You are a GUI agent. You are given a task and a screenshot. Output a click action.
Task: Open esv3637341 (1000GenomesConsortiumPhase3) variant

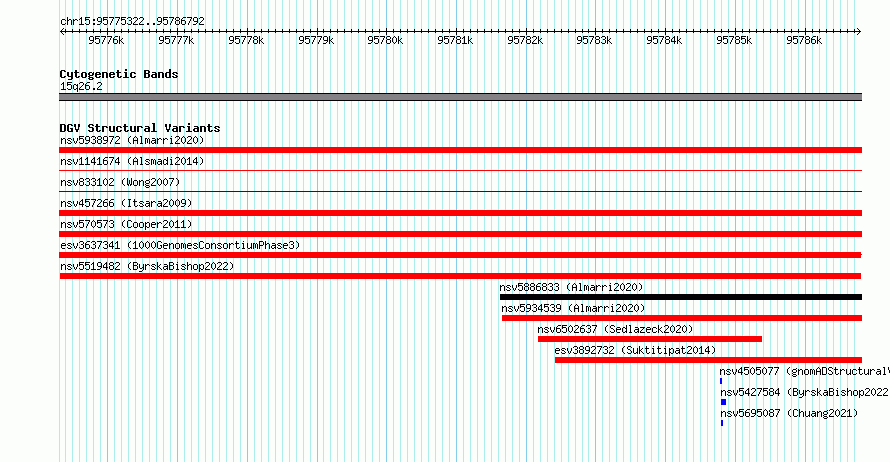click(180, 245)
